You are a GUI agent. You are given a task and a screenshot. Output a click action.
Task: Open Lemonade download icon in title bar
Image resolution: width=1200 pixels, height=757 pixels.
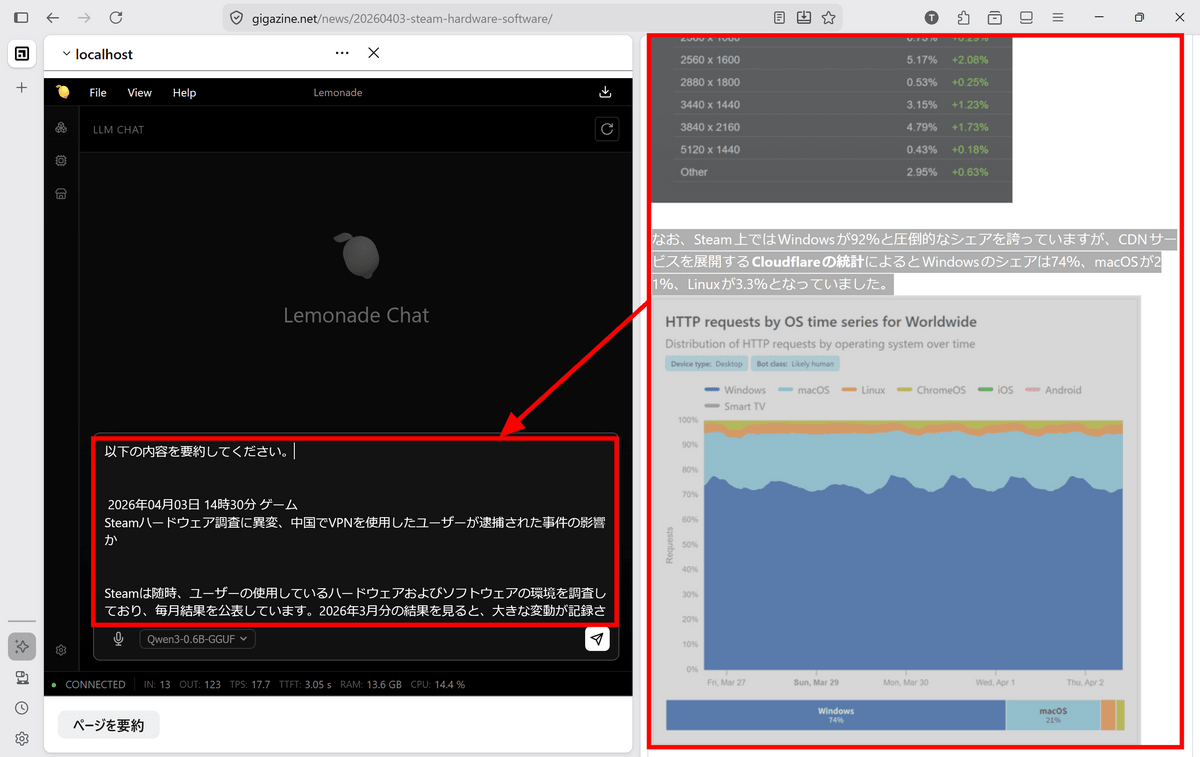605,92
